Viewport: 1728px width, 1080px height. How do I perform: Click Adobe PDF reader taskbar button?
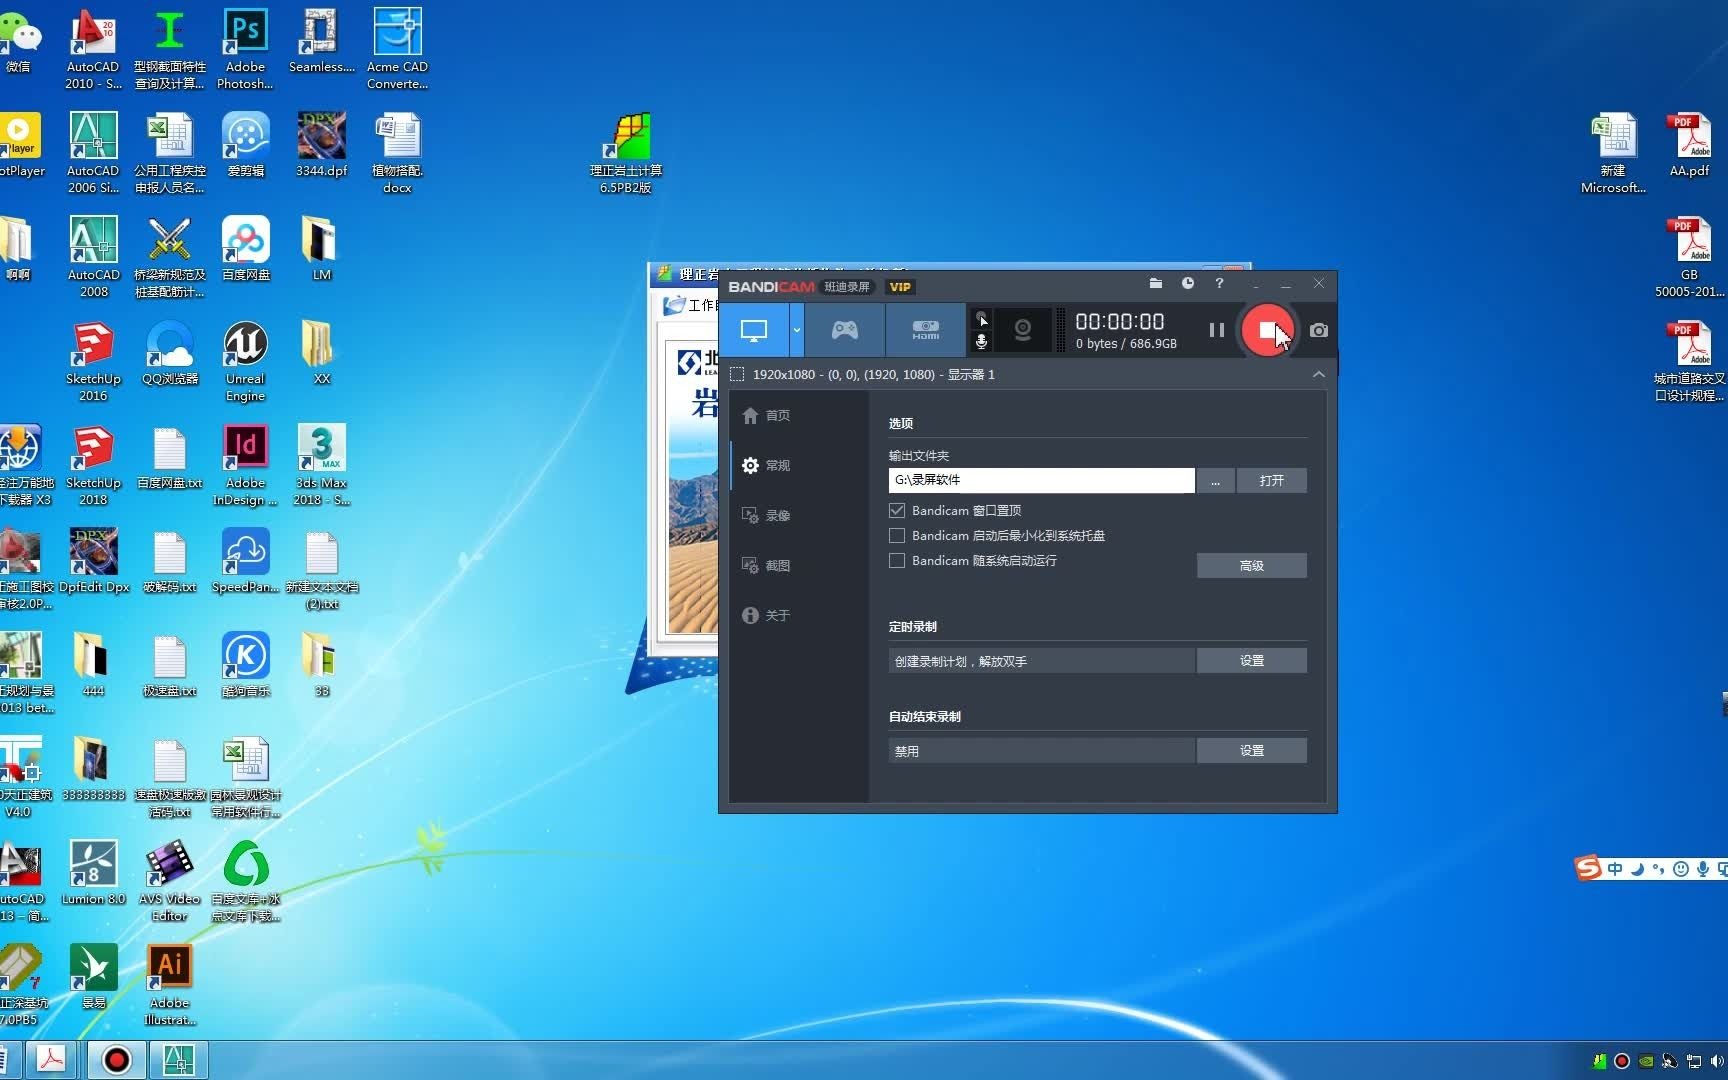click(52, 1060)
